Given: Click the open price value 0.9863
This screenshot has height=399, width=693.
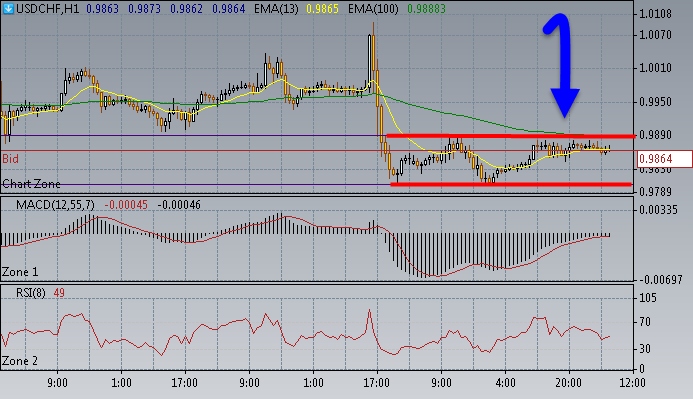Looking at the screenshot, I should [103, 8].
